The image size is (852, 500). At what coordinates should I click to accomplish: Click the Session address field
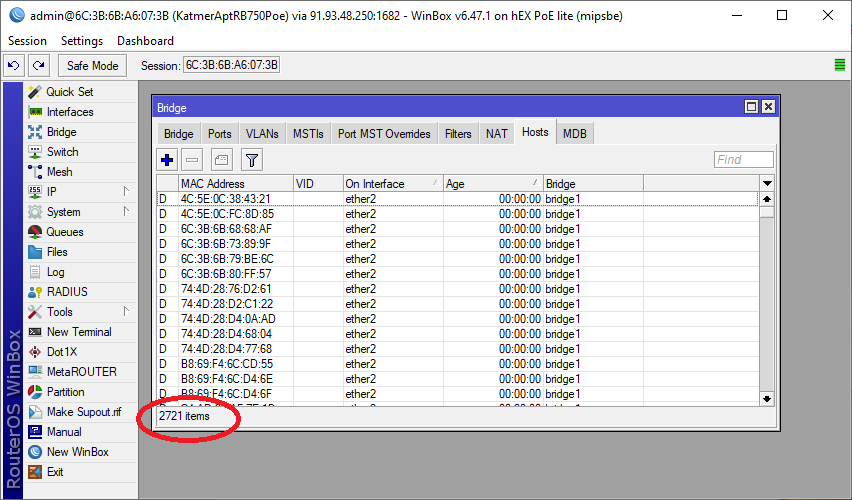click(231, 65)
